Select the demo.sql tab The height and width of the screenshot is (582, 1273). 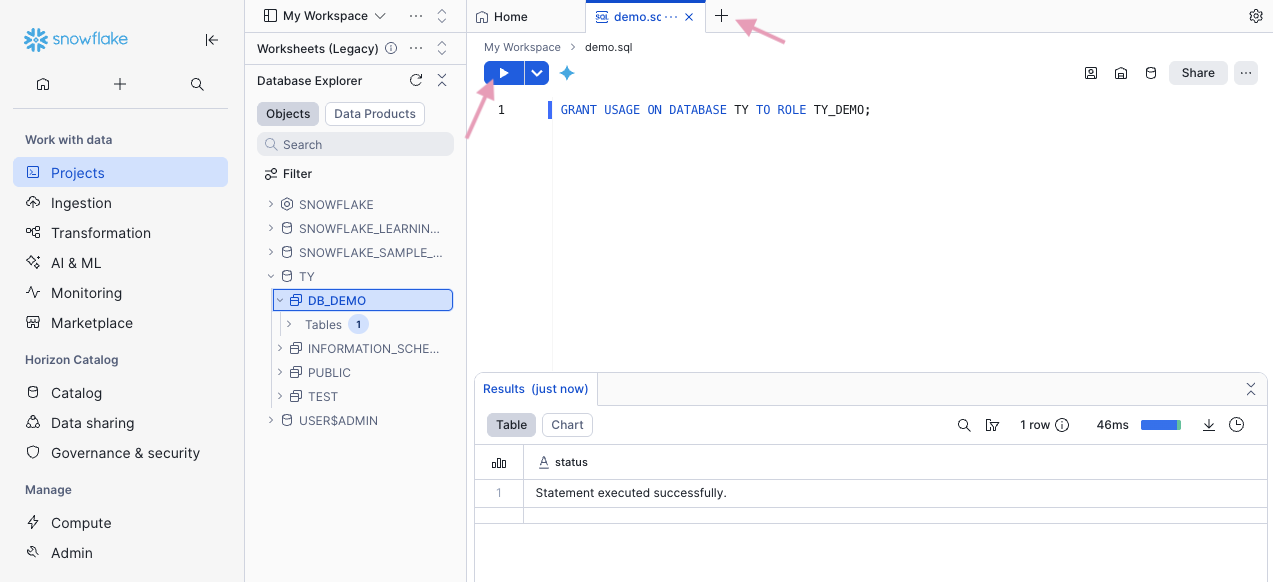[637, 17]
